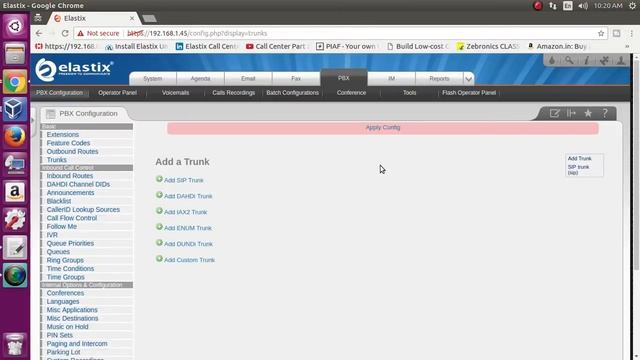Image resolution: width=640 pixels, height=360 pixels.
Task: Click Add SIP Trunk link
Action: point(184,180)
